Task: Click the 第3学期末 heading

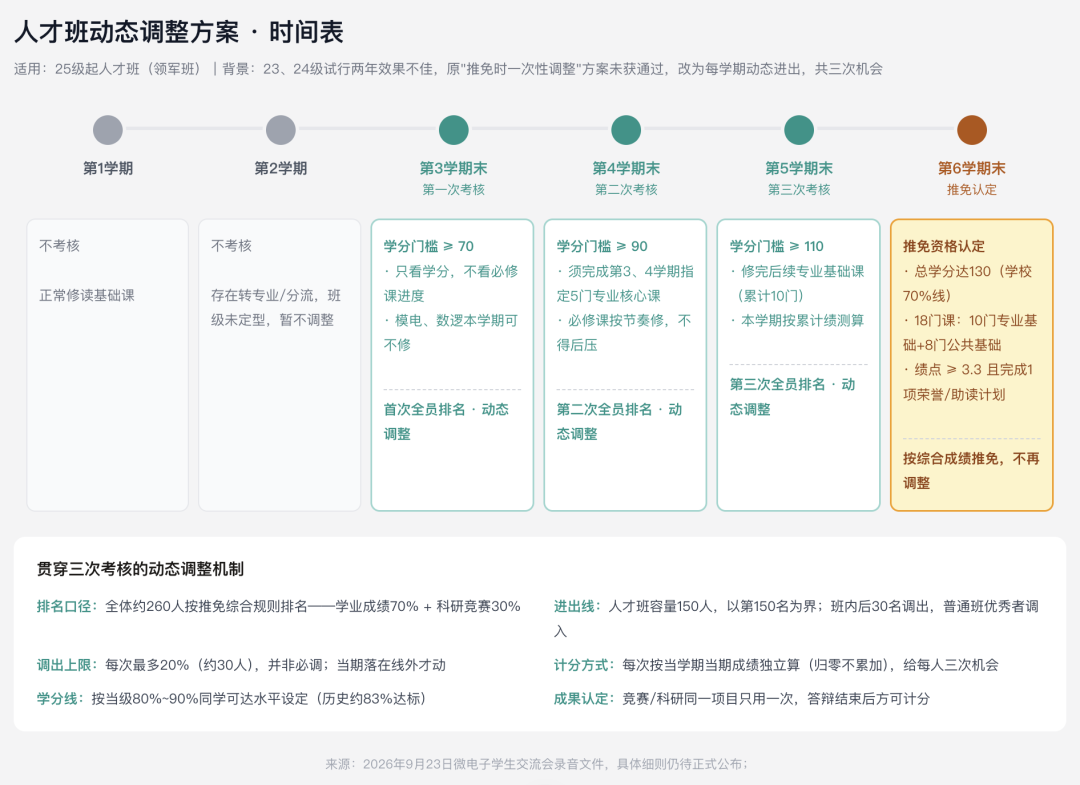Action: pyautogui.click(x=454, y=168)
